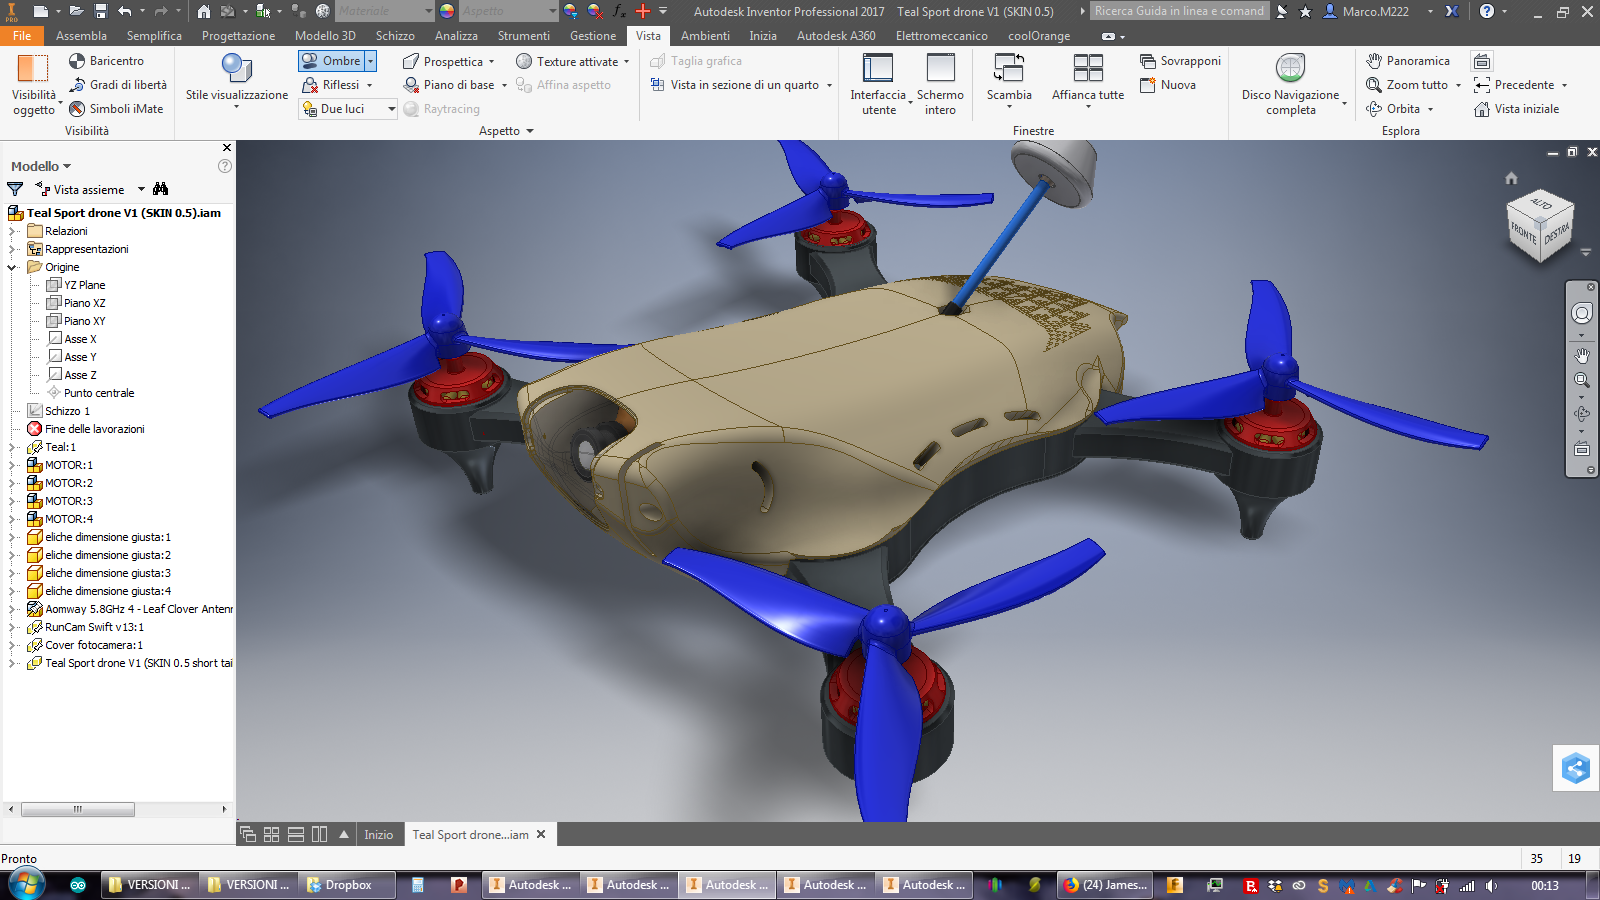Switch to the Assembla ribbon tab

(x=81, y=36)
